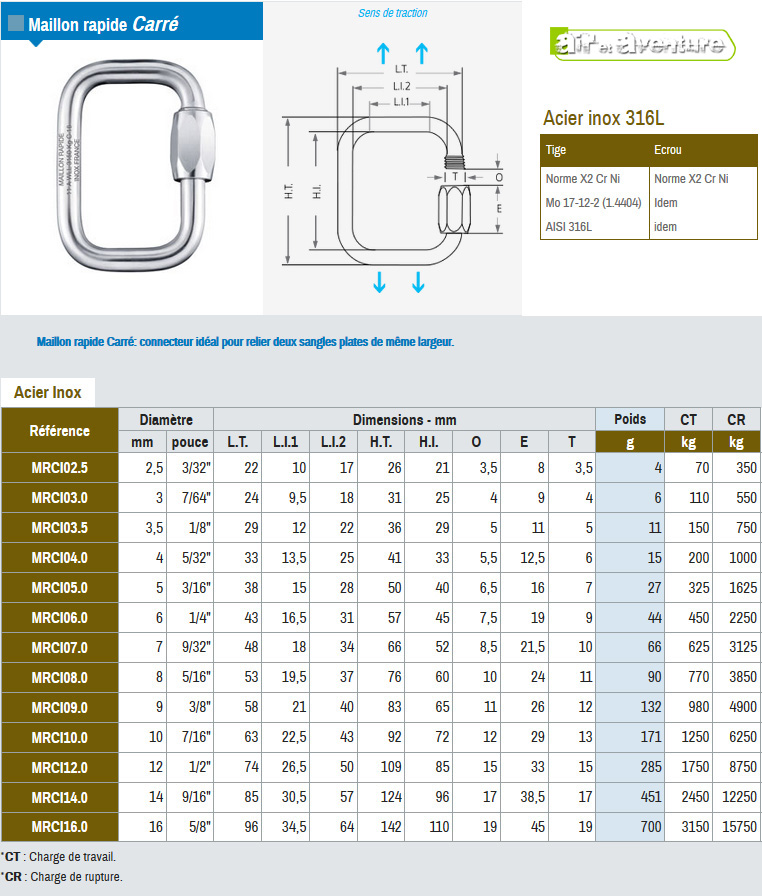The width and height of the screenshot is (762, 896).
Task: Click CR value 6250 for MRCI10.0
Action: click(743, 737)
